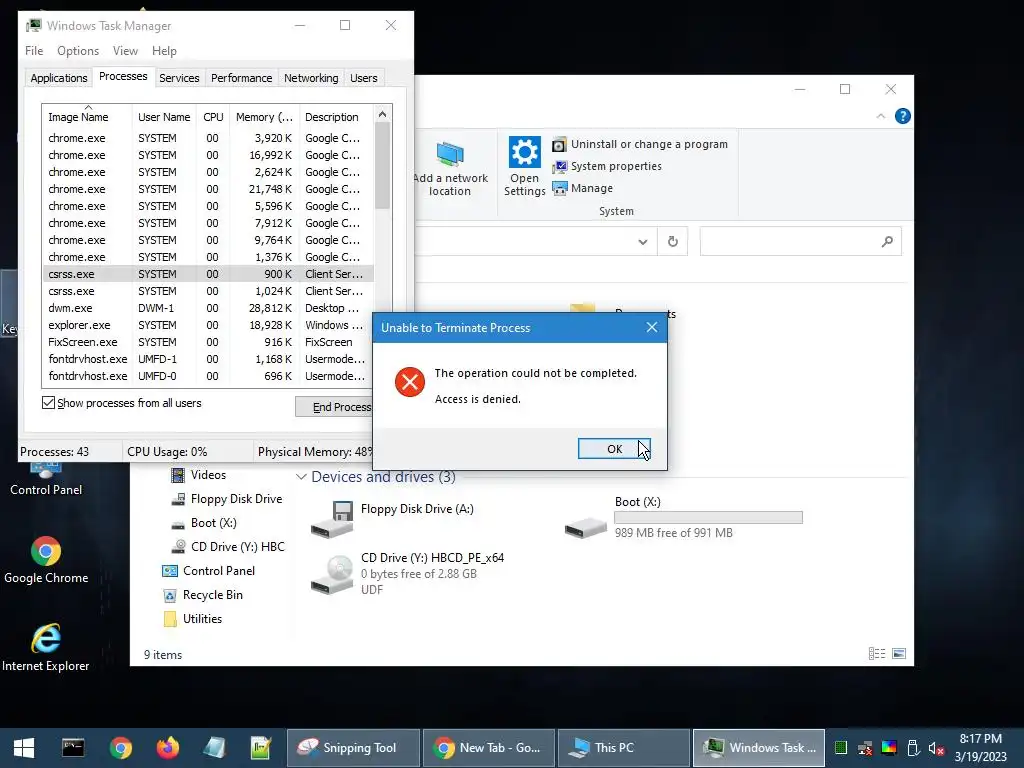This screenshot has width=1024, height=768.
Task: Select the highlighted csrss.exe 900 K row
Action: point(208,274)
